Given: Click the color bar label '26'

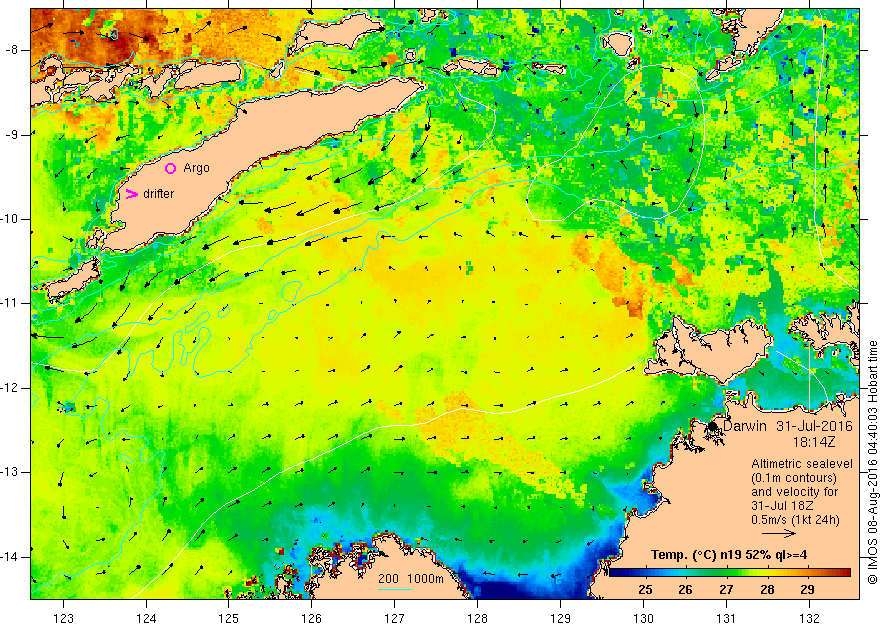Looking at the screenshot, I should pos(685,590).
